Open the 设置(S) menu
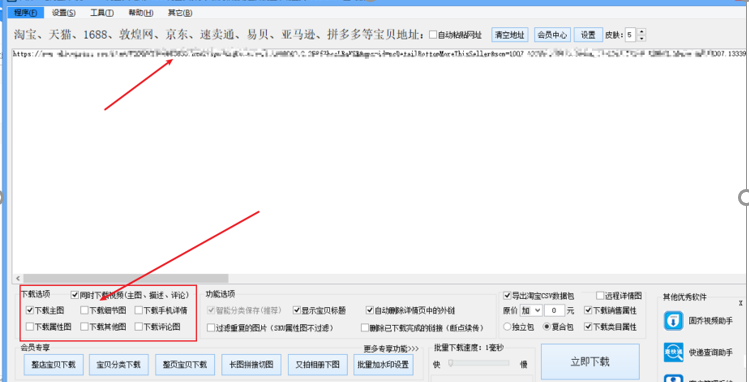Screen dimensions: 749x382 tap(64, 13)
